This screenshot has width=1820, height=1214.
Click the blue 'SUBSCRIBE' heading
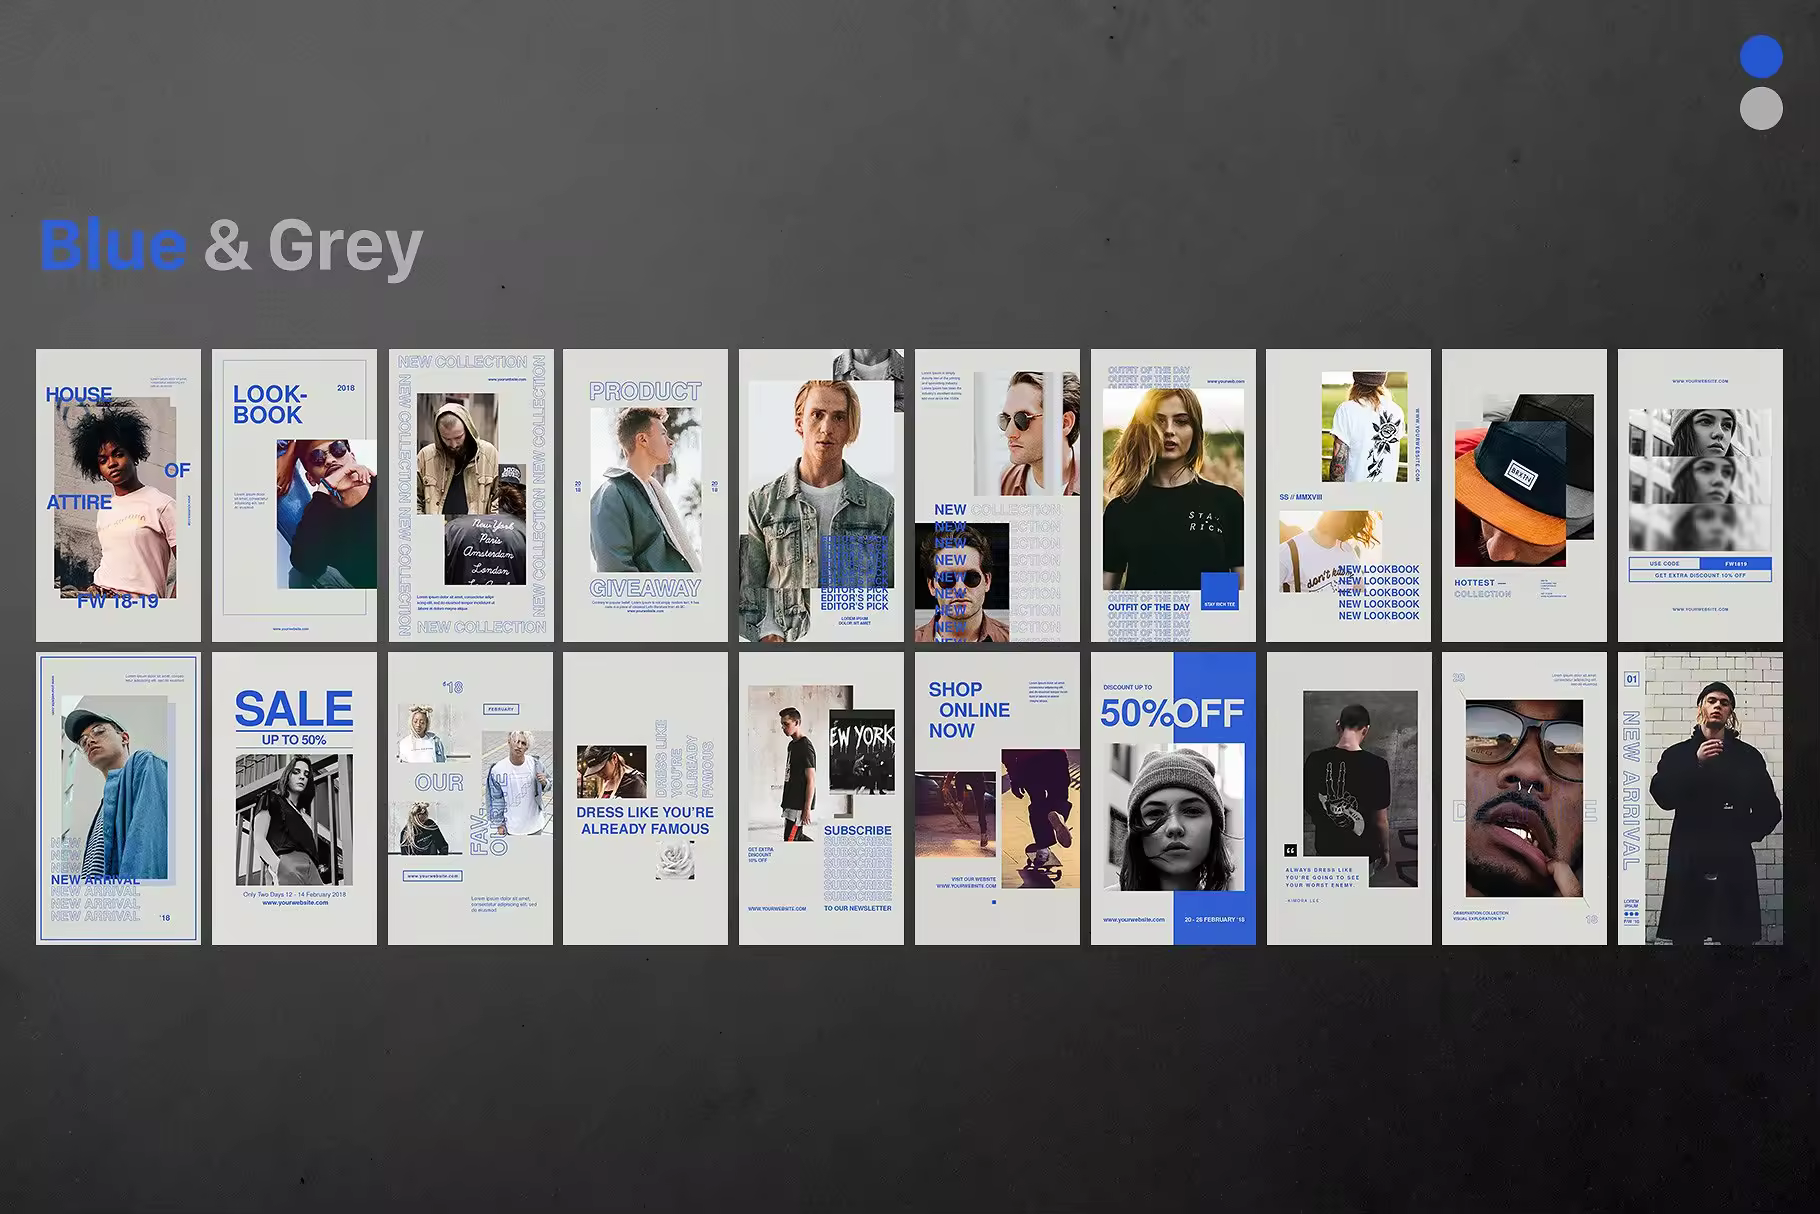coord(857,830)
